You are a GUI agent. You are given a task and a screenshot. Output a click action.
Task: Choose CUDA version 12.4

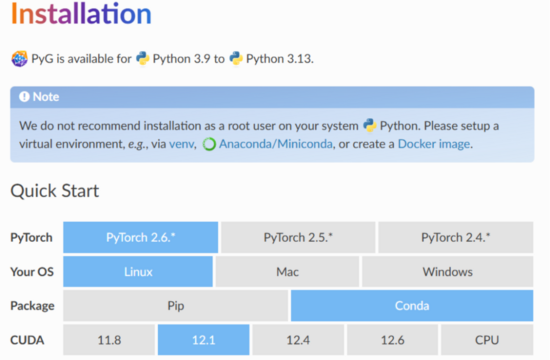pos(298,340)
